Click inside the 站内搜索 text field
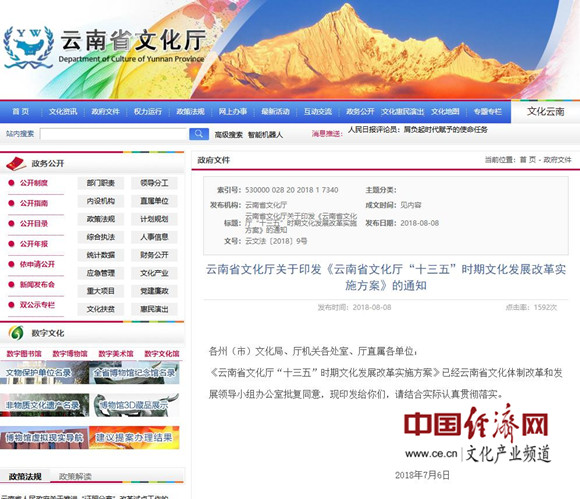Screen dimensions: 580x499 point(114,134)
